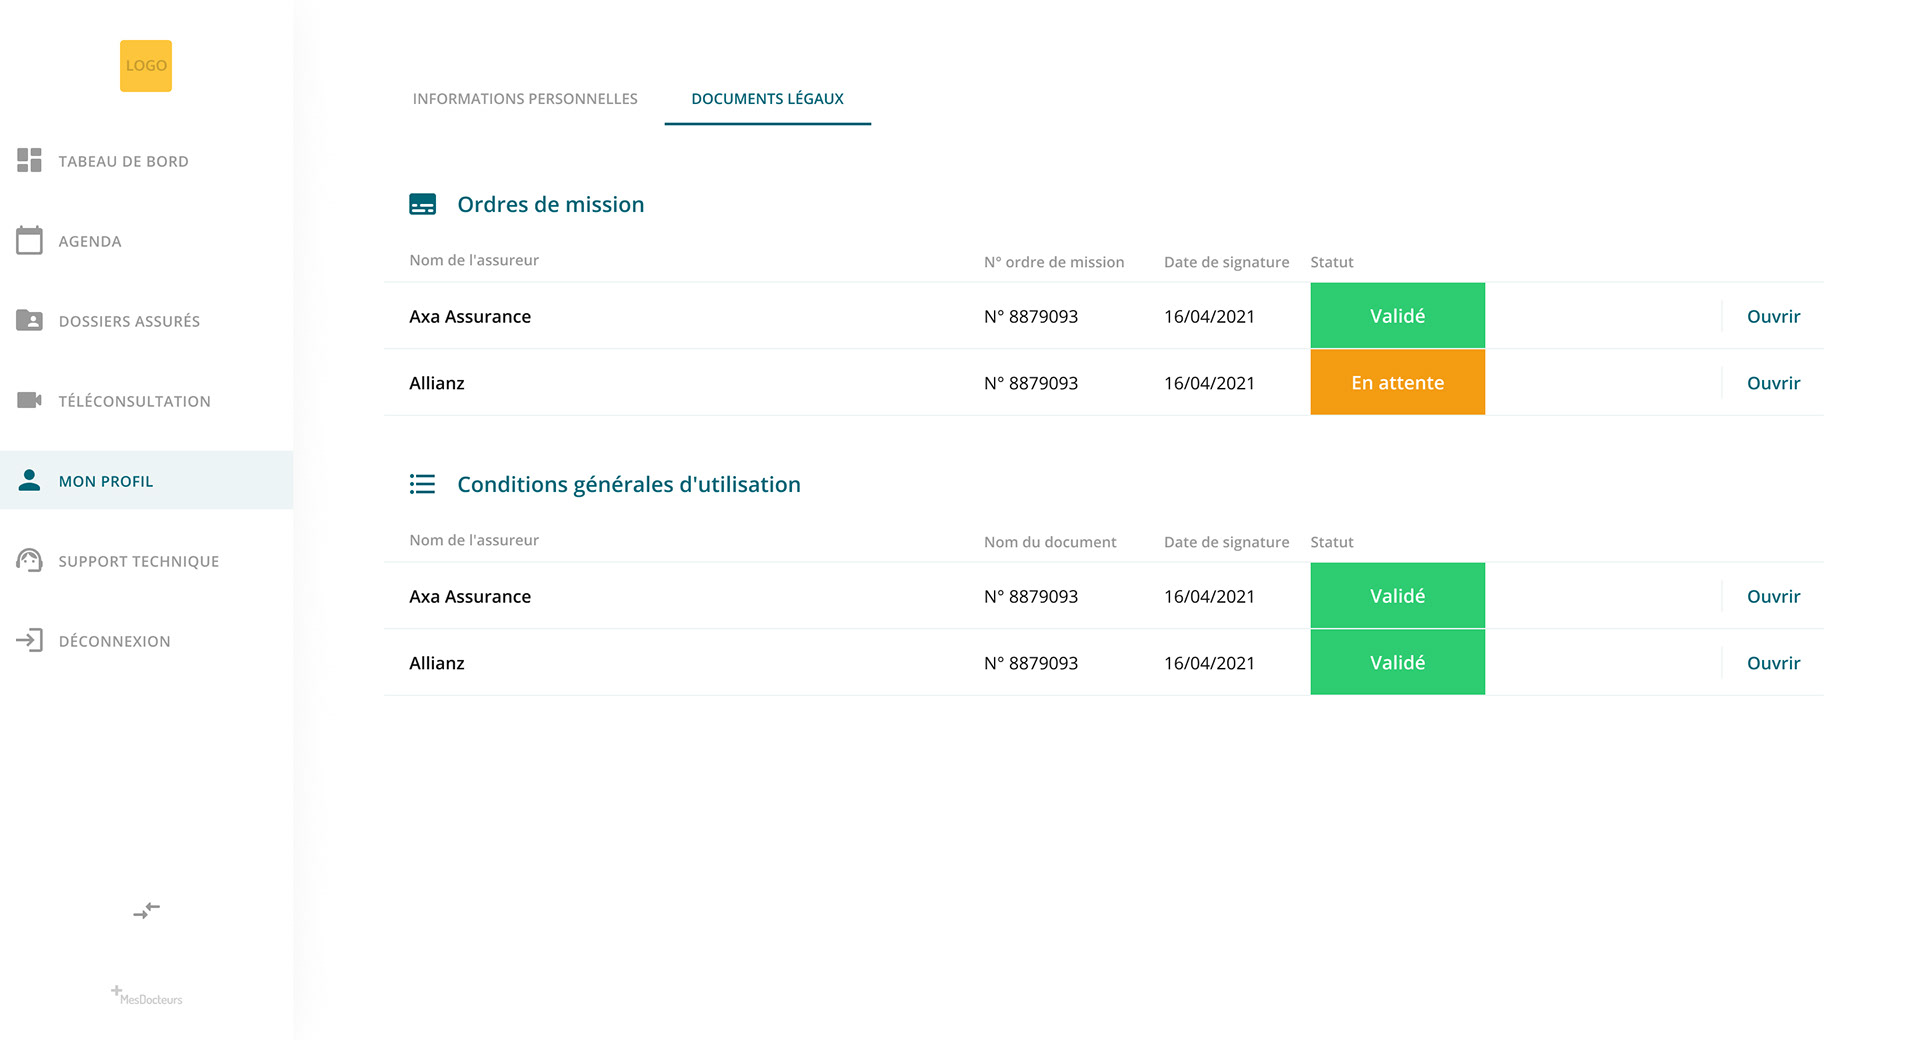Click the Conditions générales list icon

[x=423, y=484]
